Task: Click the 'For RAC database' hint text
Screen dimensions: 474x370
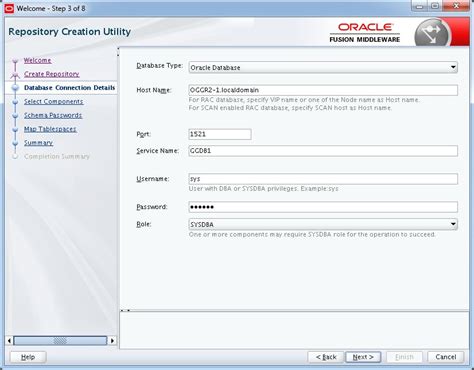Action: pyautogui.click(x=304, y=100)
